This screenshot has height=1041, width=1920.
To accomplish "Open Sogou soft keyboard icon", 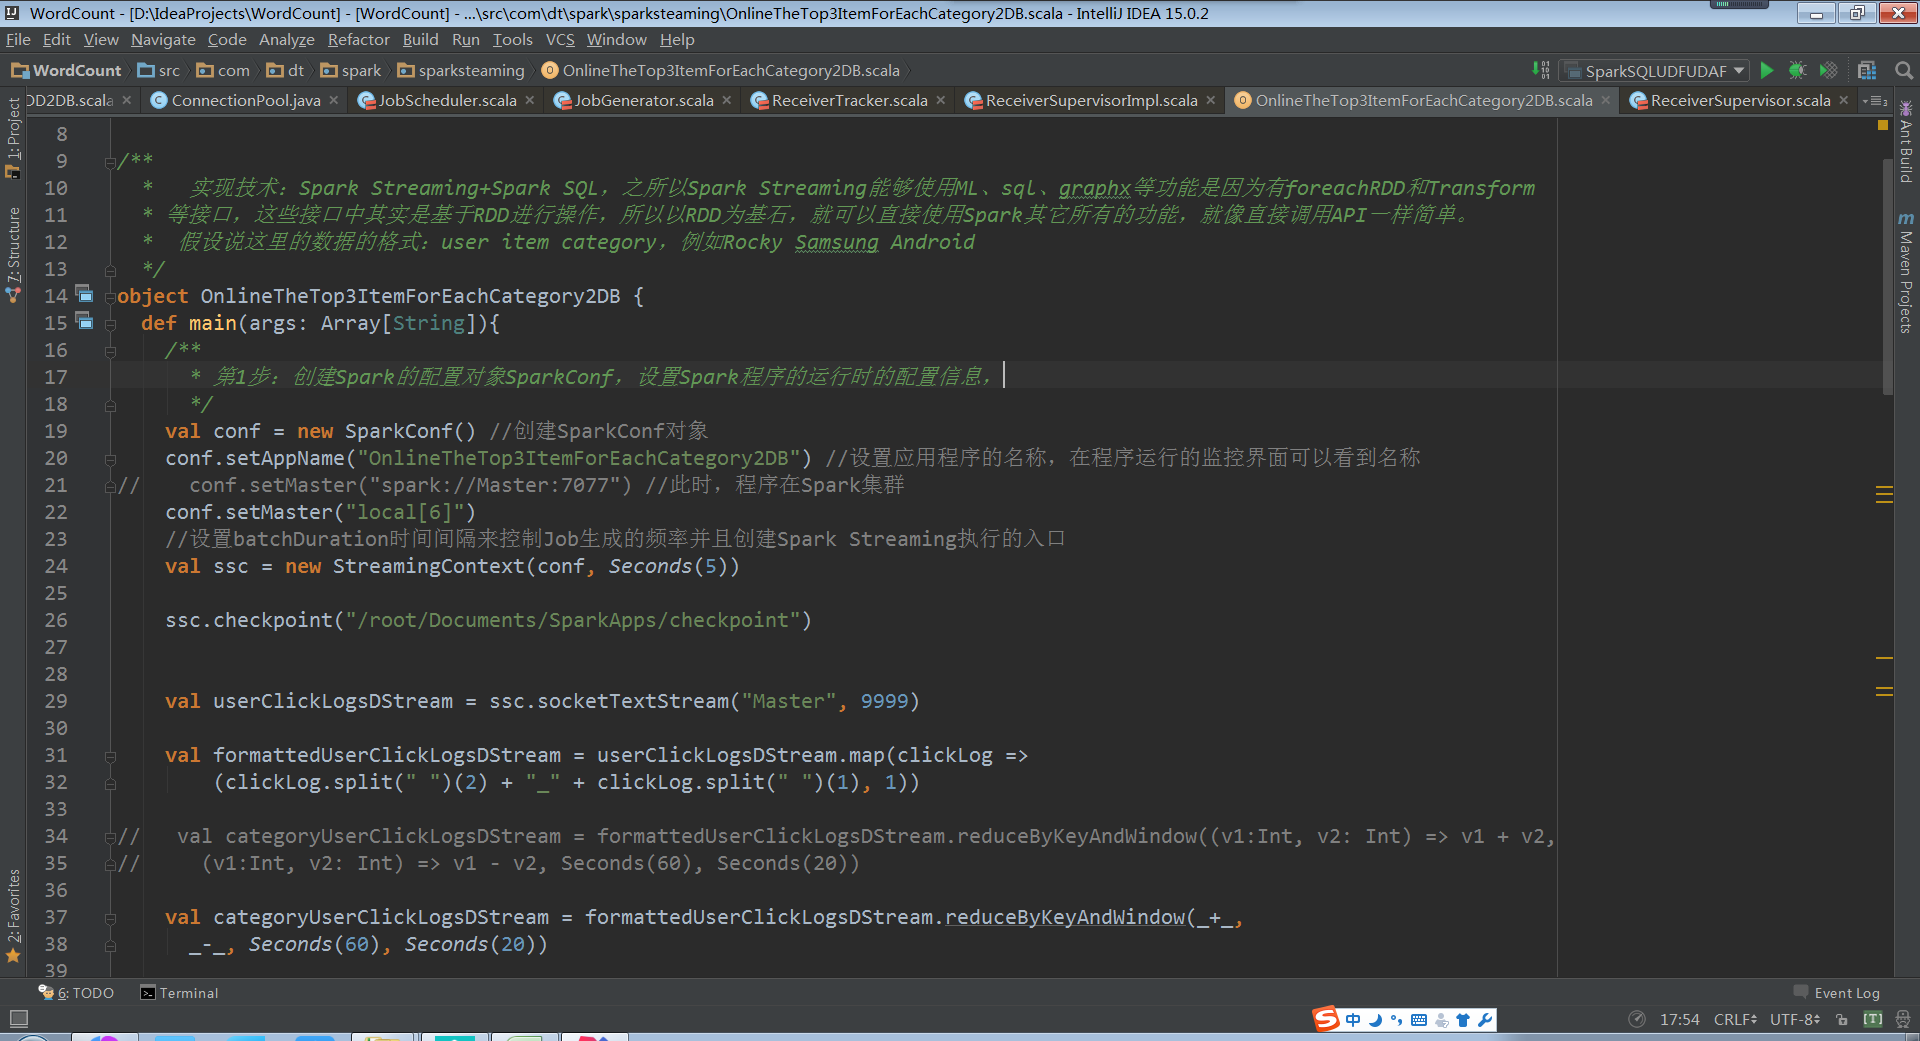I will pos(1419,1020).
